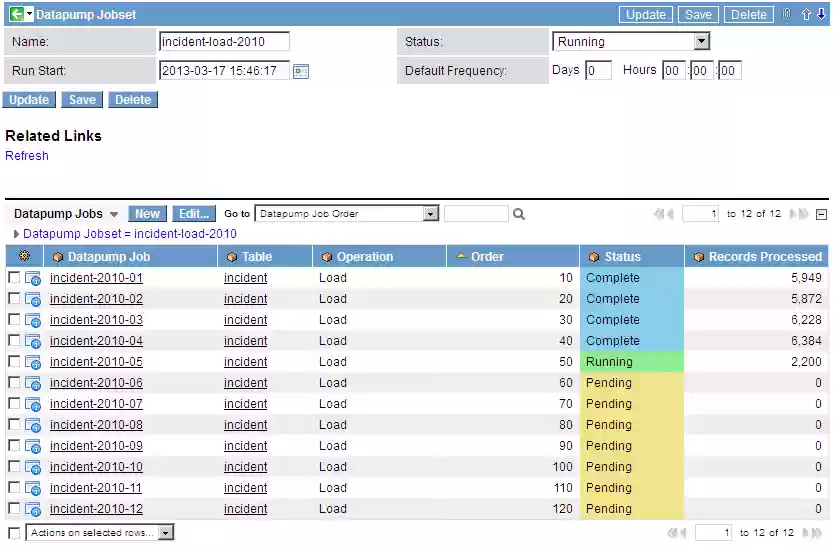This screenshot has height=551, width=834.
Task: Check the box for incident-2010-11 row
Action: coord(14,487)
